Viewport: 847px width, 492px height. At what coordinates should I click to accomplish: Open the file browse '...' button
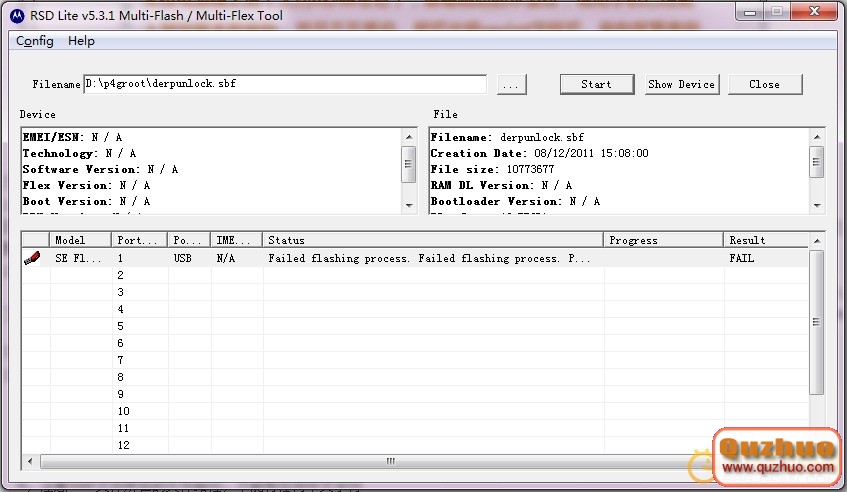point(511,85)
